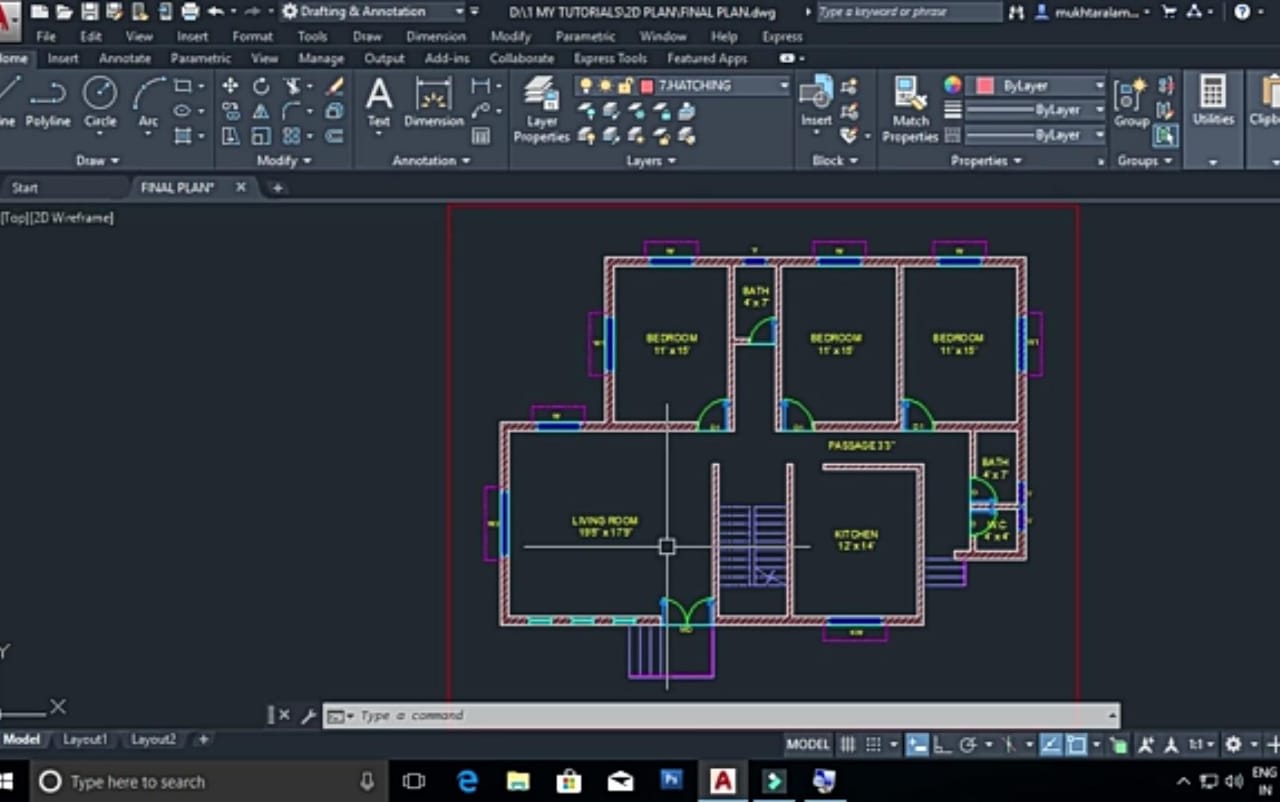Toggle grid display in the status bar
Image resolution: width=1280 pixels, height=802 pixels.
(x=847, y=744)
